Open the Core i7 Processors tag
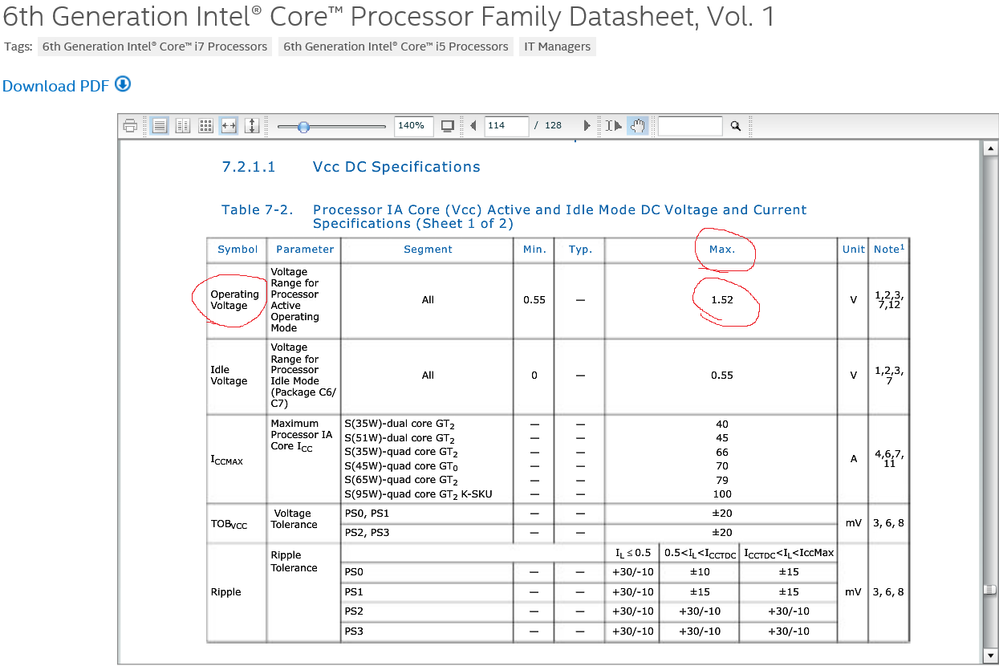Viewport: 999px width, 666px height. click(155, 47)
